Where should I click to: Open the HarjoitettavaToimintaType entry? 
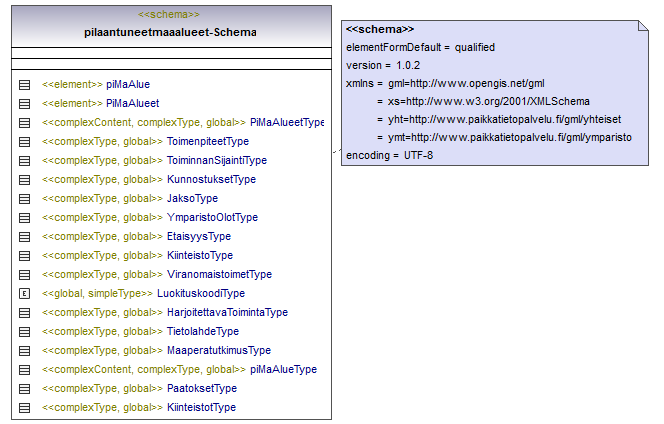227,312
